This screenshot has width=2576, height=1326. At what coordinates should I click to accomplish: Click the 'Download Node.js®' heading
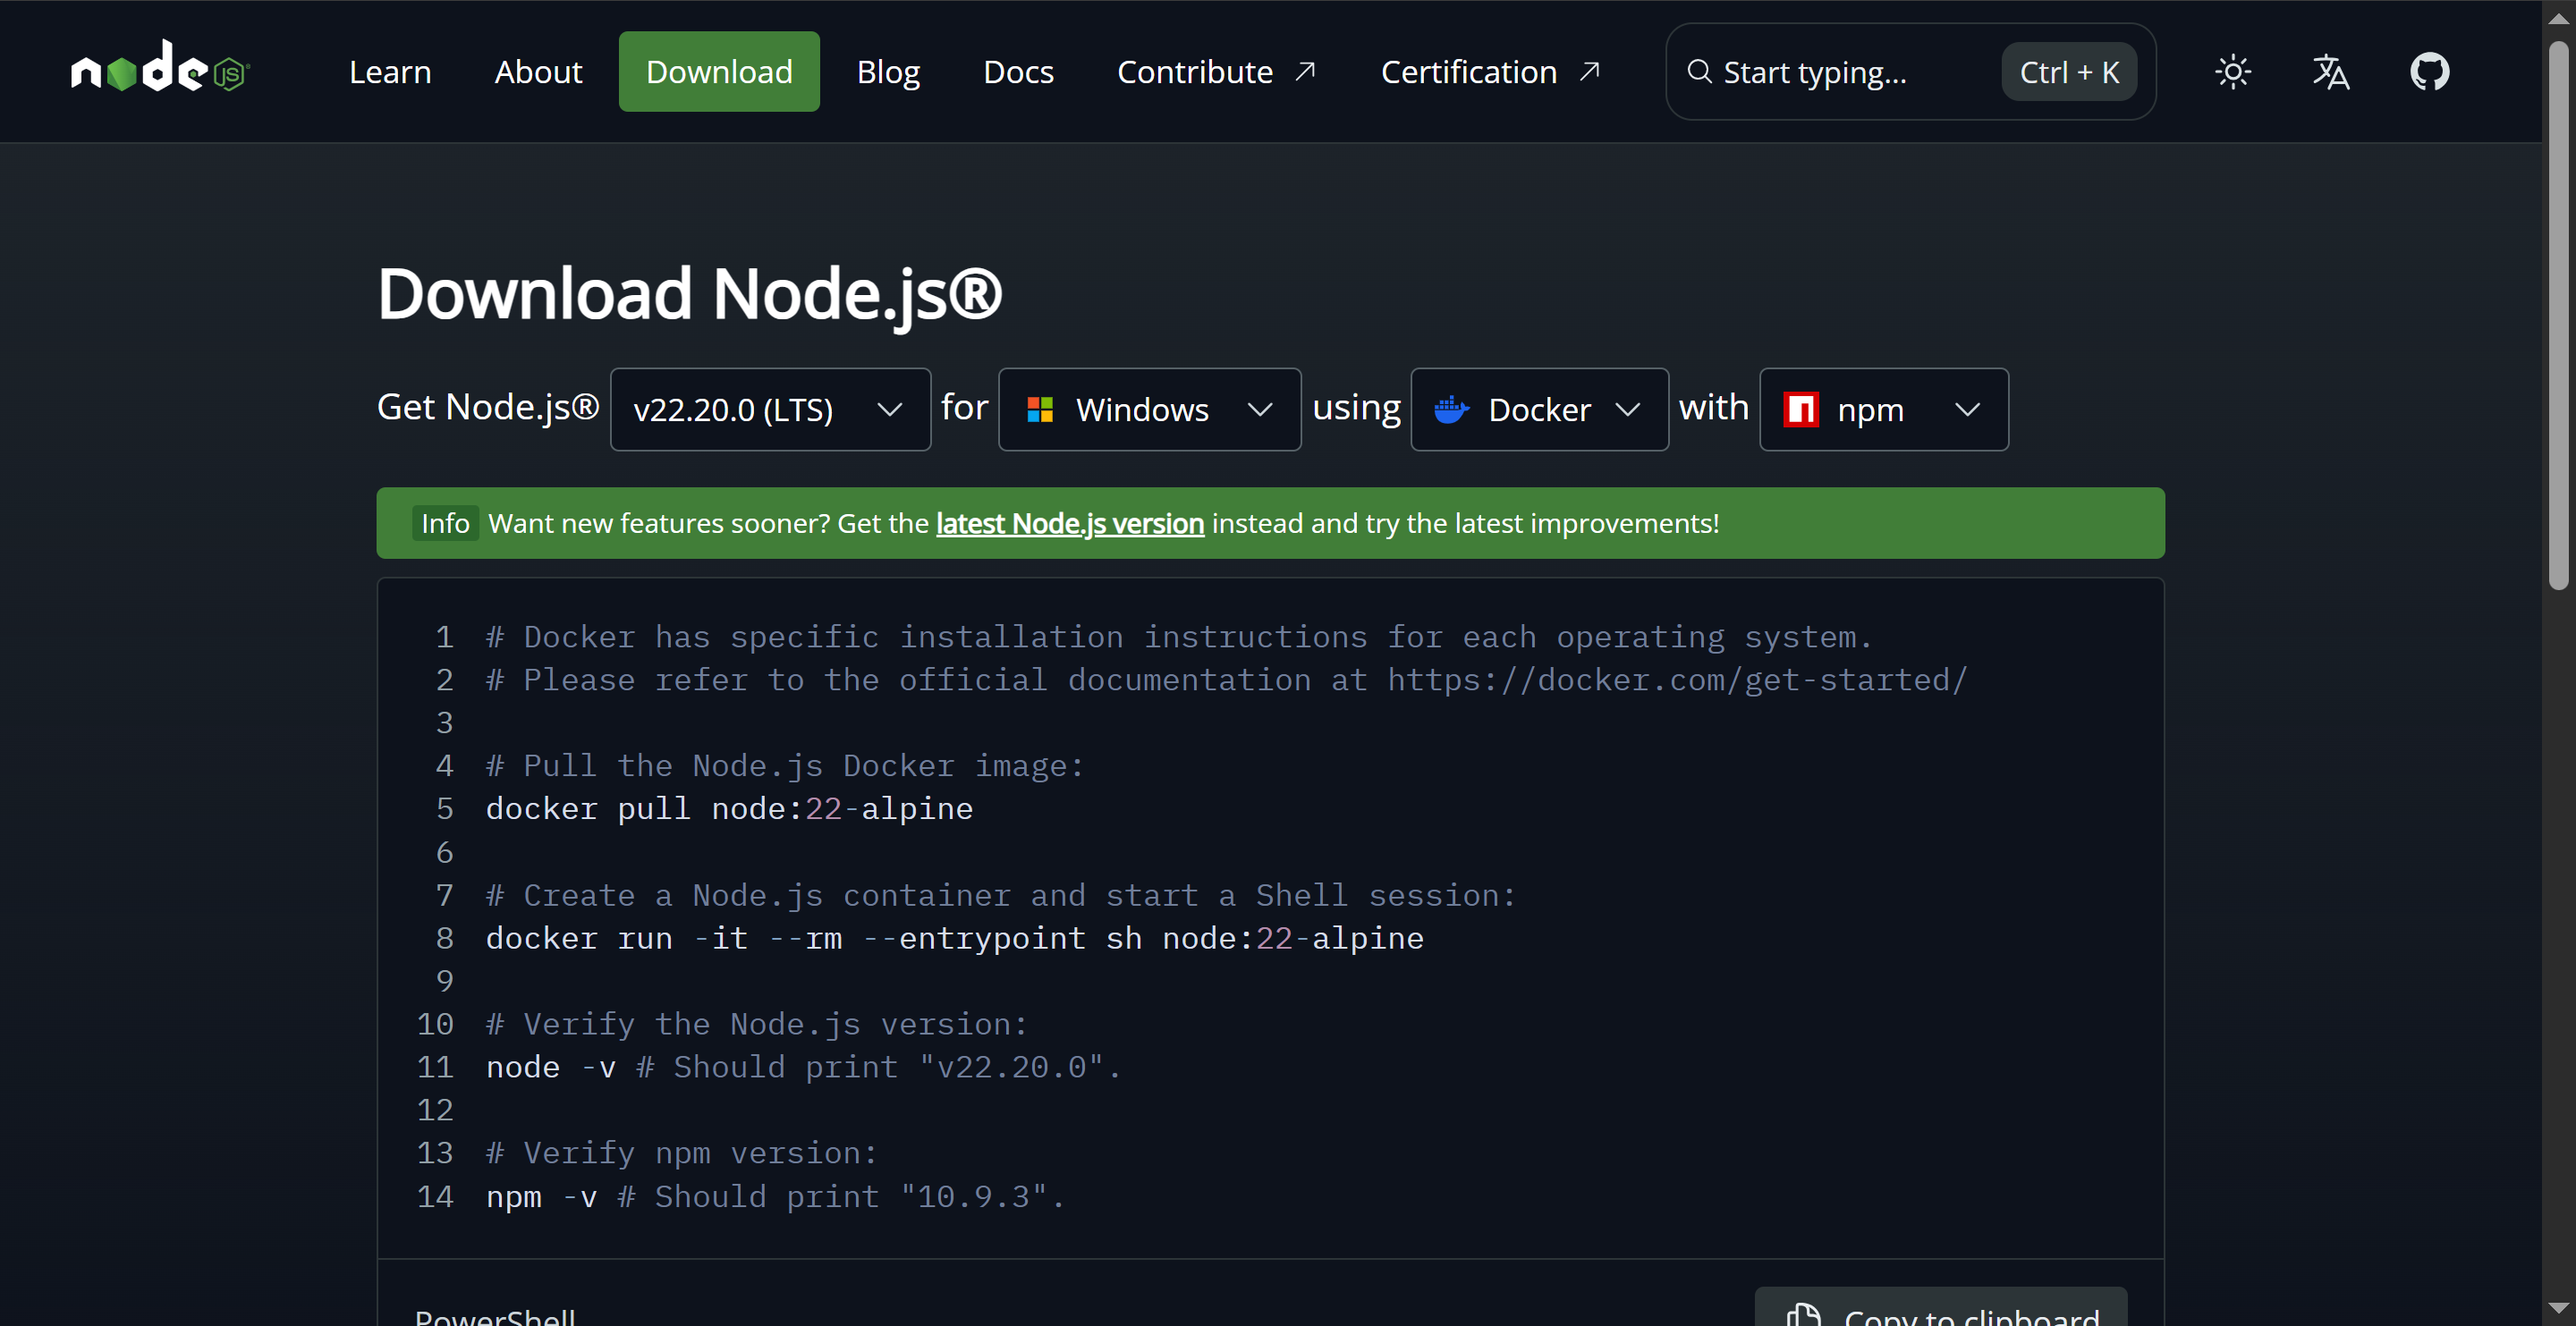tap(689, 294)
